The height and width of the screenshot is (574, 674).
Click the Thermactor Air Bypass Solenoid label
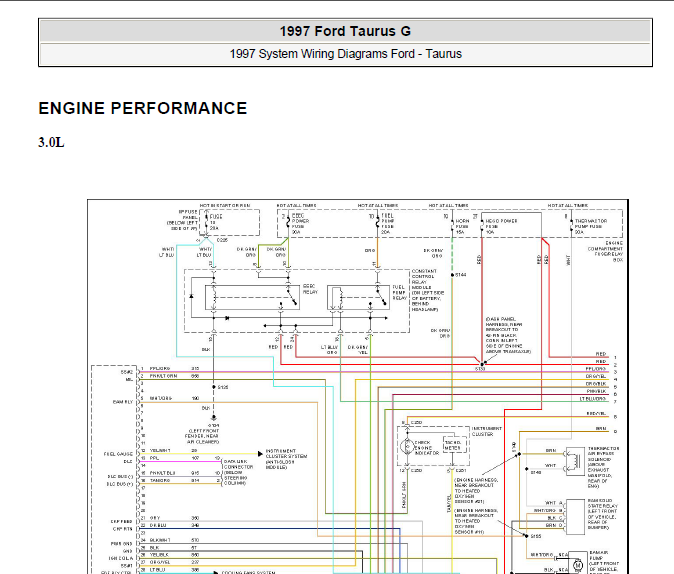[603, 467]
